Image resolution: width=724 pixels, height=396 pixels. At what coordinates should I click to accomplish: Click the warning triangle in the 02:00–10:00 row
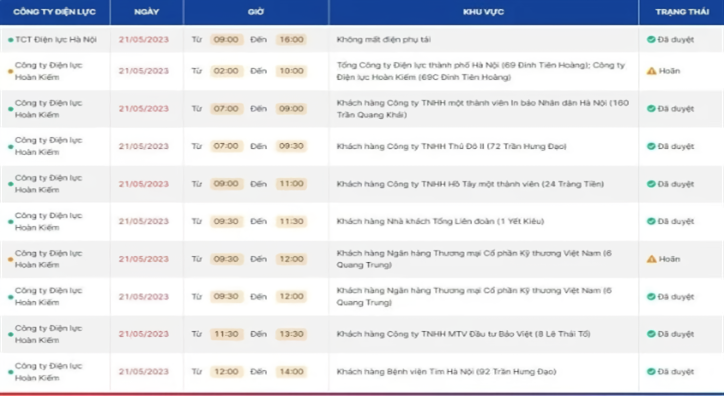(x=652, y=71)
